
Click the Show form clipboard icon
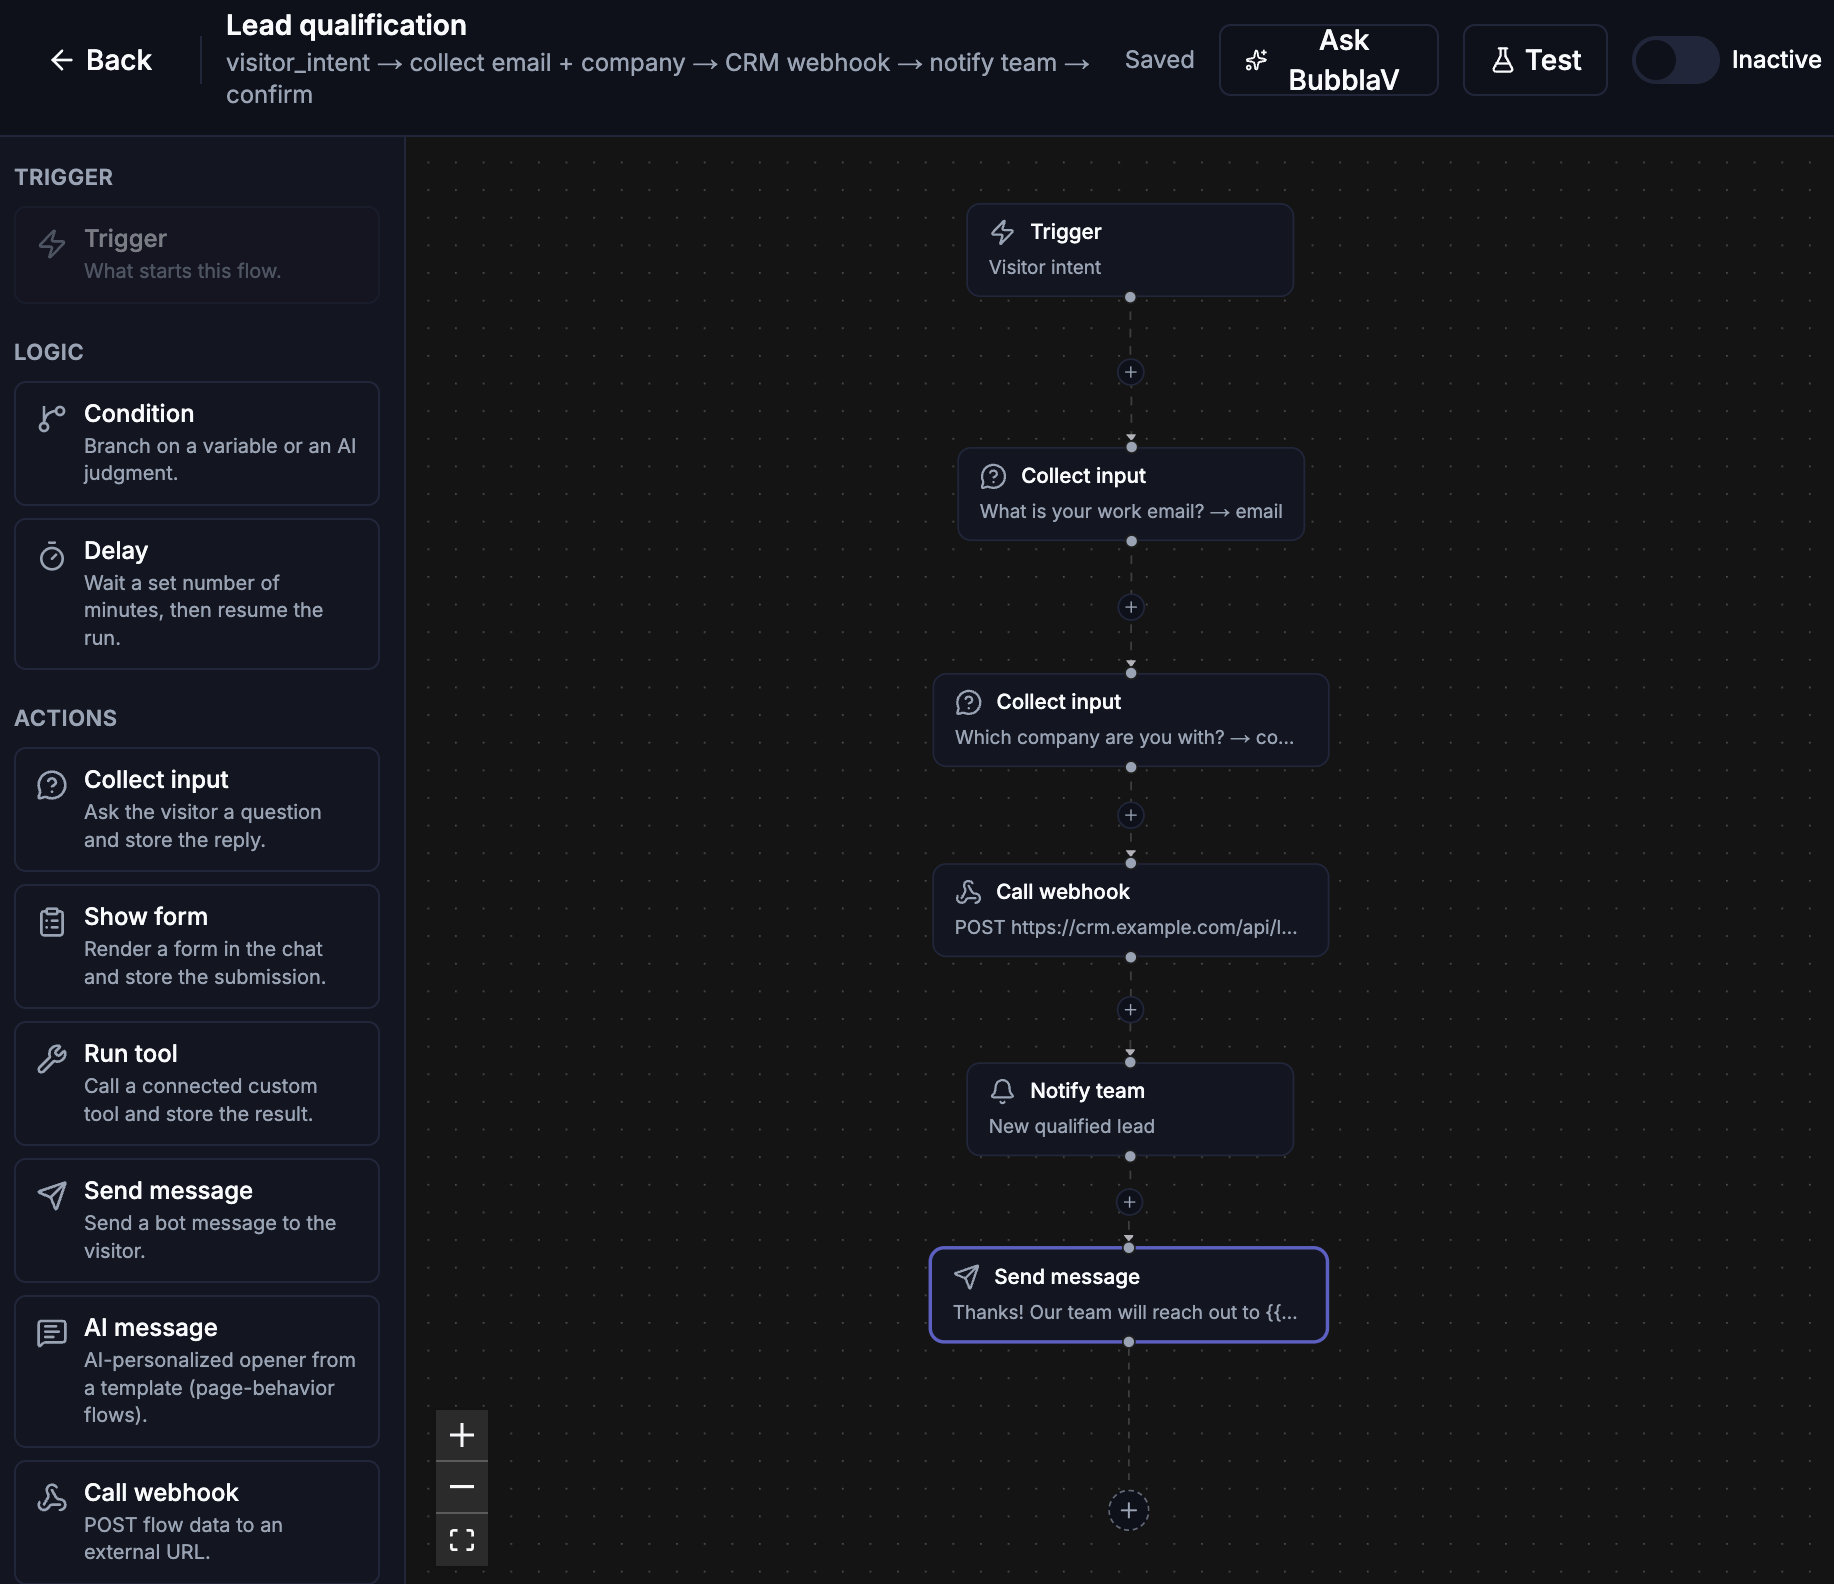click(x=52, y=922)
